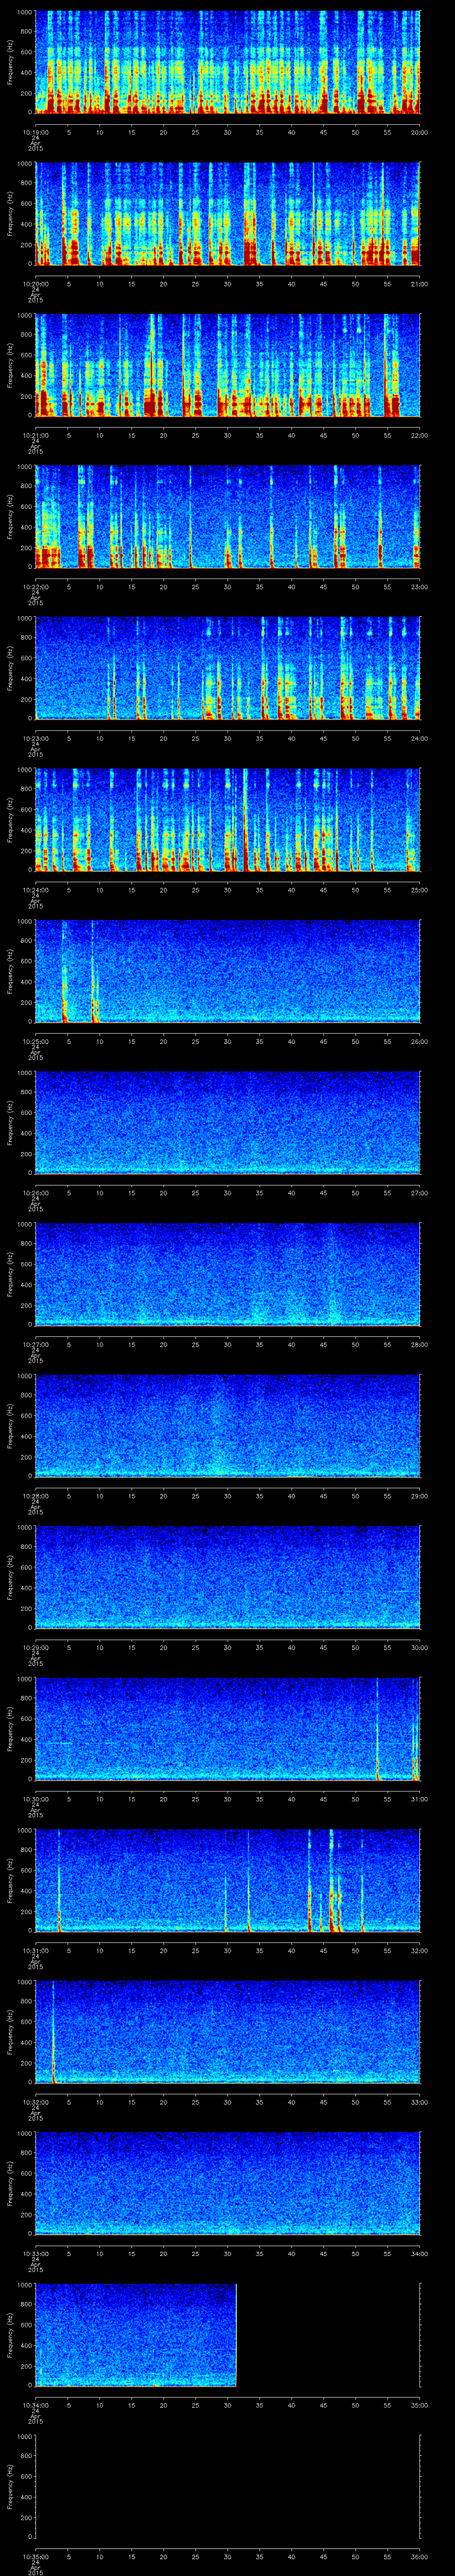Screen dimensions: 455x2576
Task: Open the spectrogram panel starting at 10:29:00
Action: click(x=228, y=1577)
